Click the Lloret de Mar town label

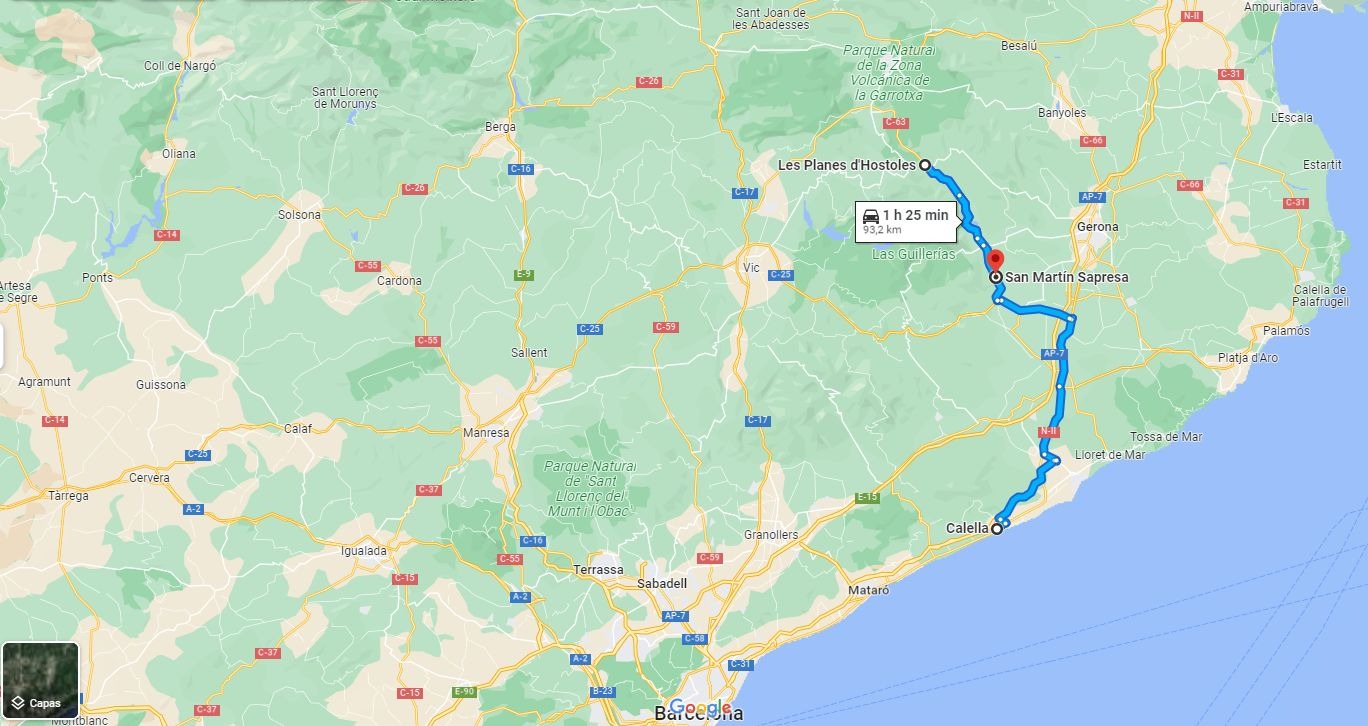tap(1109, 454)
